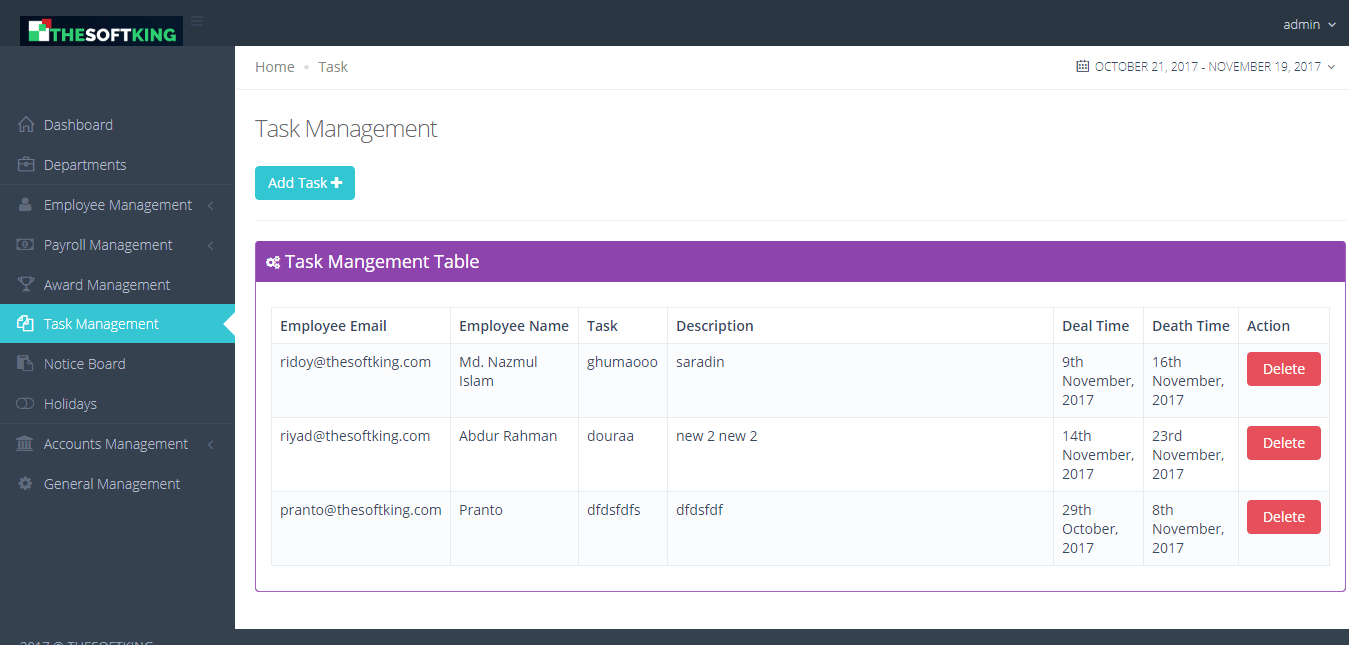Select the Notice Board icon
Screen dimensions: 1349x645
coord(24,363)
